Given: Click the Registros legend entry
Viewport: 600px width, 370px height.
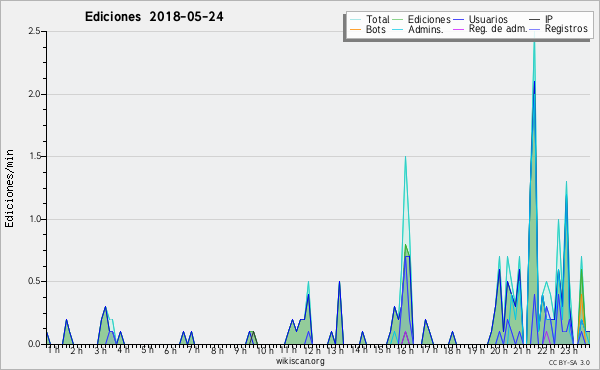Looking at the screenshot, I should pos(558,29).
